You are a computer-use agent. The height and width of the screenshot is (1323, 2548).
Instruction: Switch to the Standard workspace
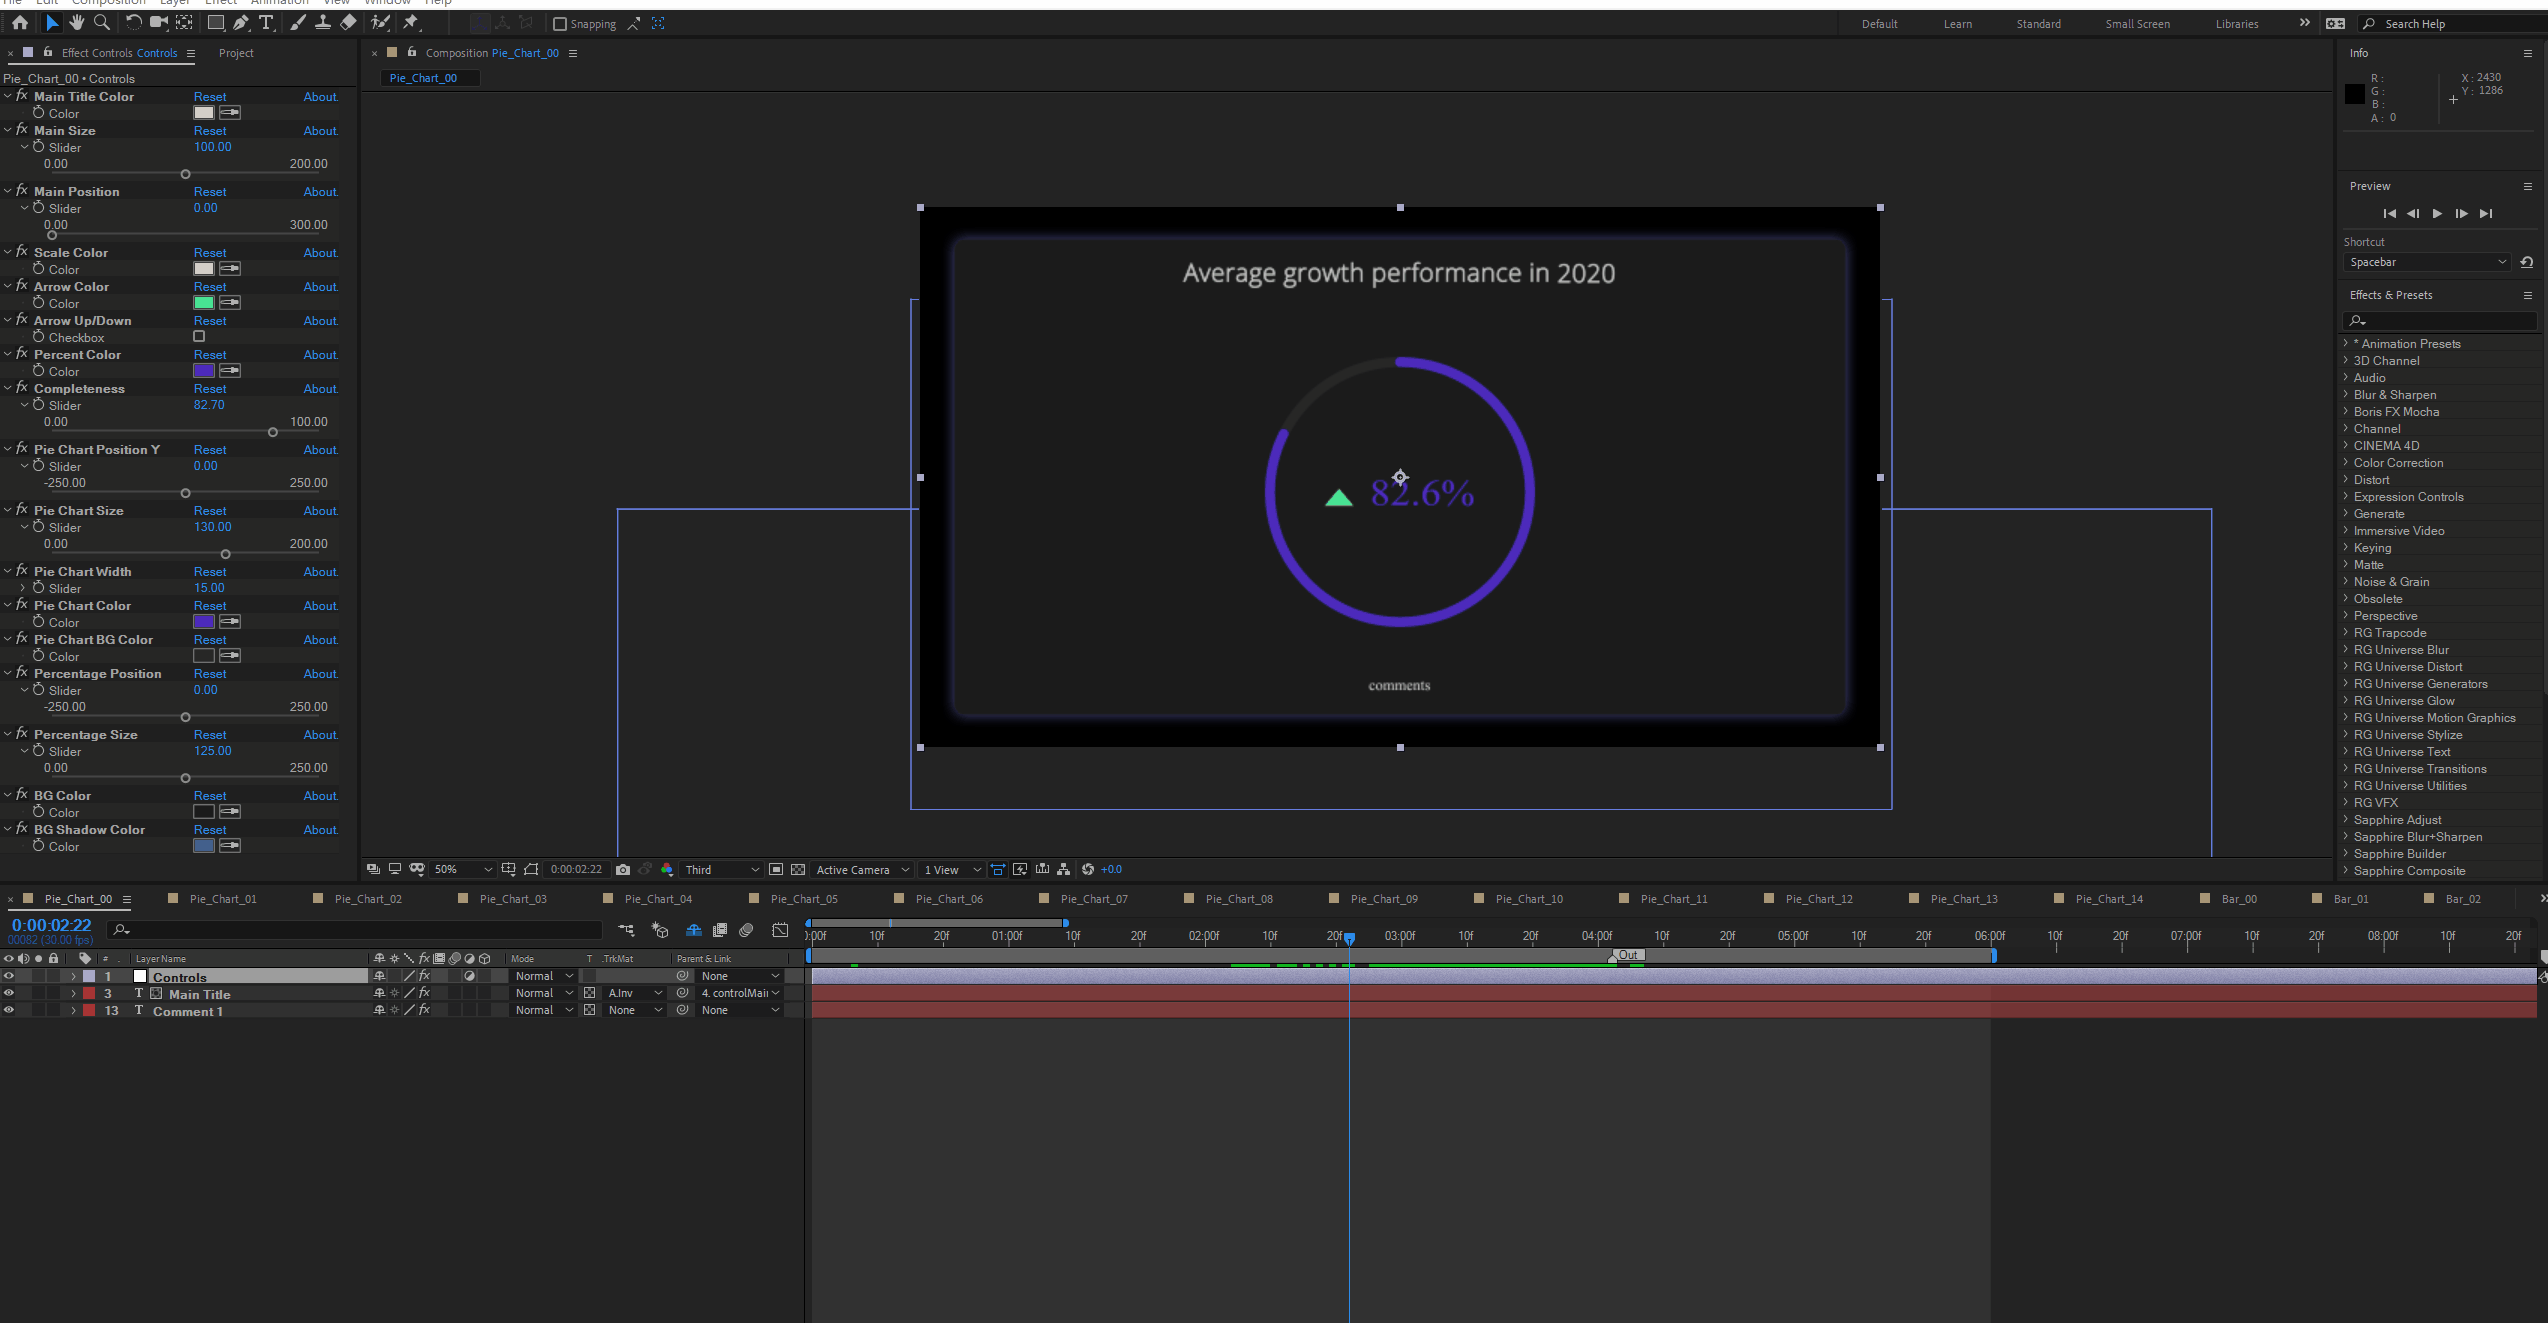pyautogui.click(x=2038, y=24)
